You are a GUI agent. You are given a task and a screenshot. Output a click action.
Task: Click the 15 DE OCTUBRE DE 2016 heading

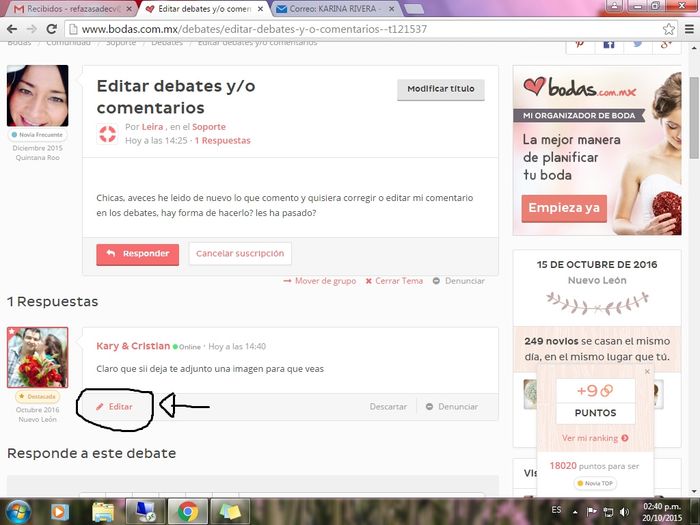(597, 264)
